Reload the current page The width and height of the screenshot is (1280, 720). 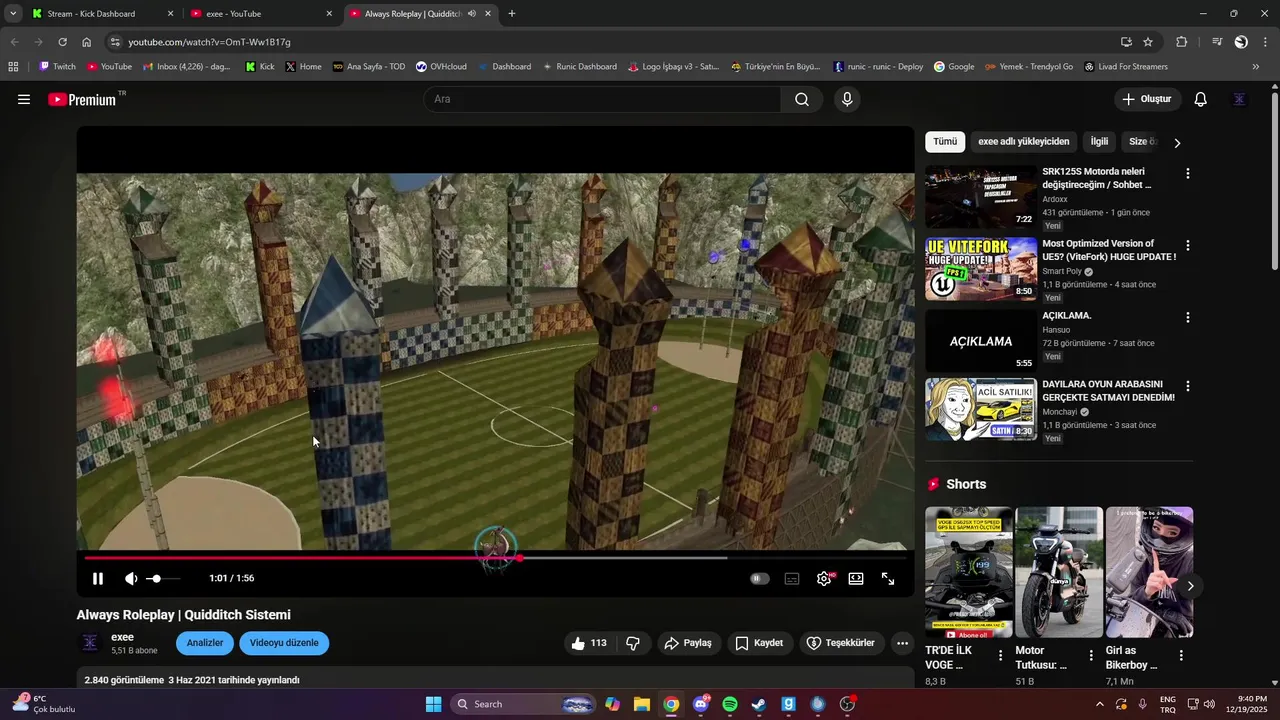pos(62,42)
